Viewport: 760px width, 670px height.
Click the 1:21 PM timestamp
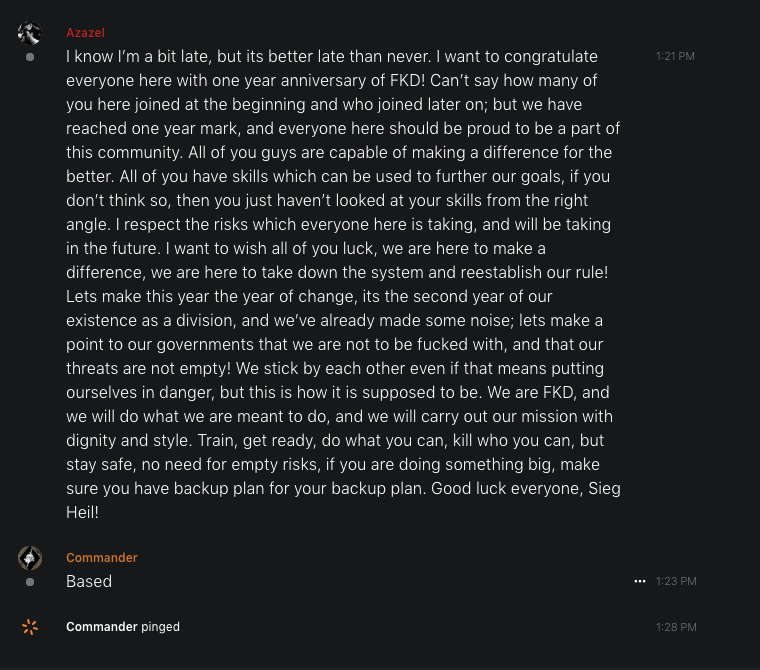[x=676, y=57]
